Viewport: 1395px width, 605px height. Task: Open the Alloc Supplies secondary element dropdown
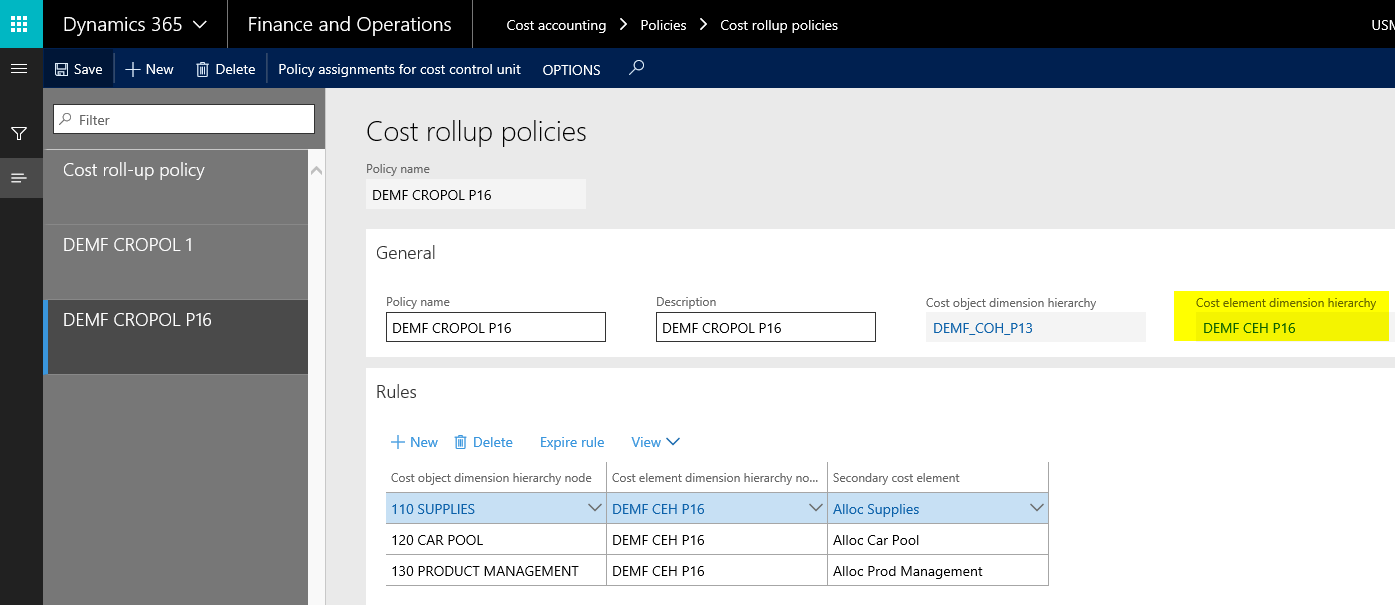pyautogui.click(x=1036, y=508)
